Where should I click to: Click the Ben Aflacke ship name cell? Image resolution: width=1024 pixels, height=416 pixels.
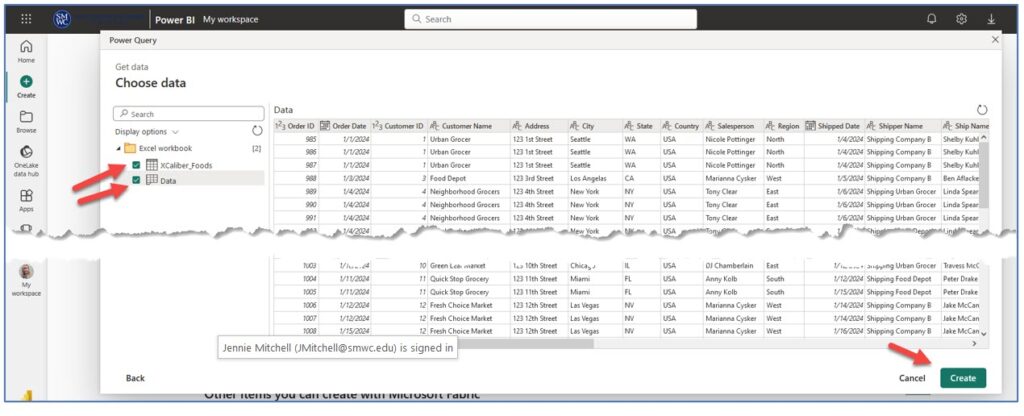point(961,178)
